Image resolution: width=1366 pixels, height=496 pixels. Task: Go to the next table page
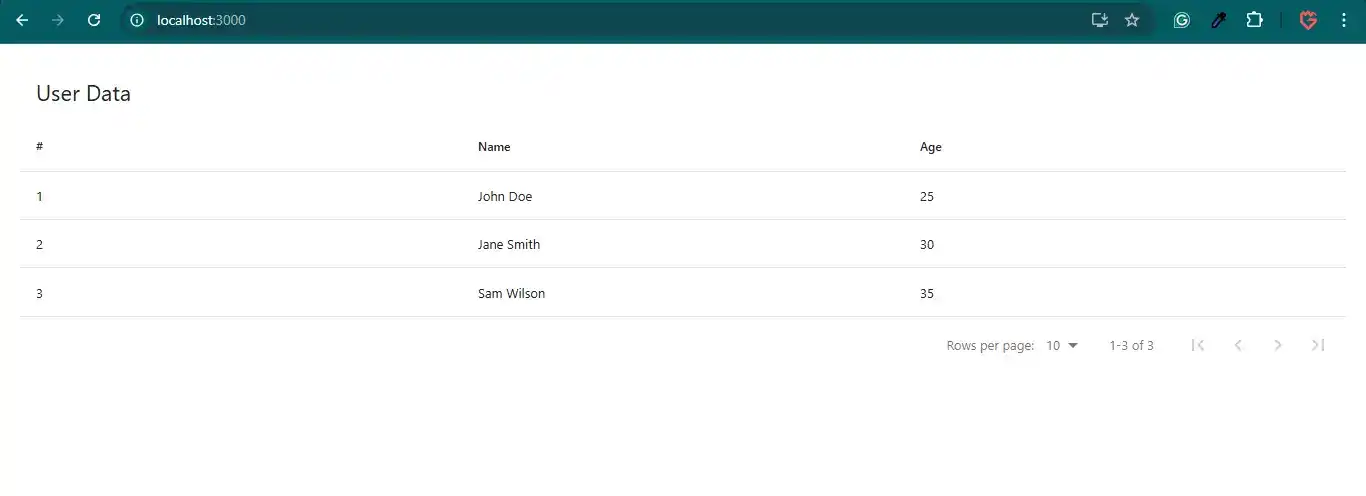pyautogui.click(x=1278, y=345)
